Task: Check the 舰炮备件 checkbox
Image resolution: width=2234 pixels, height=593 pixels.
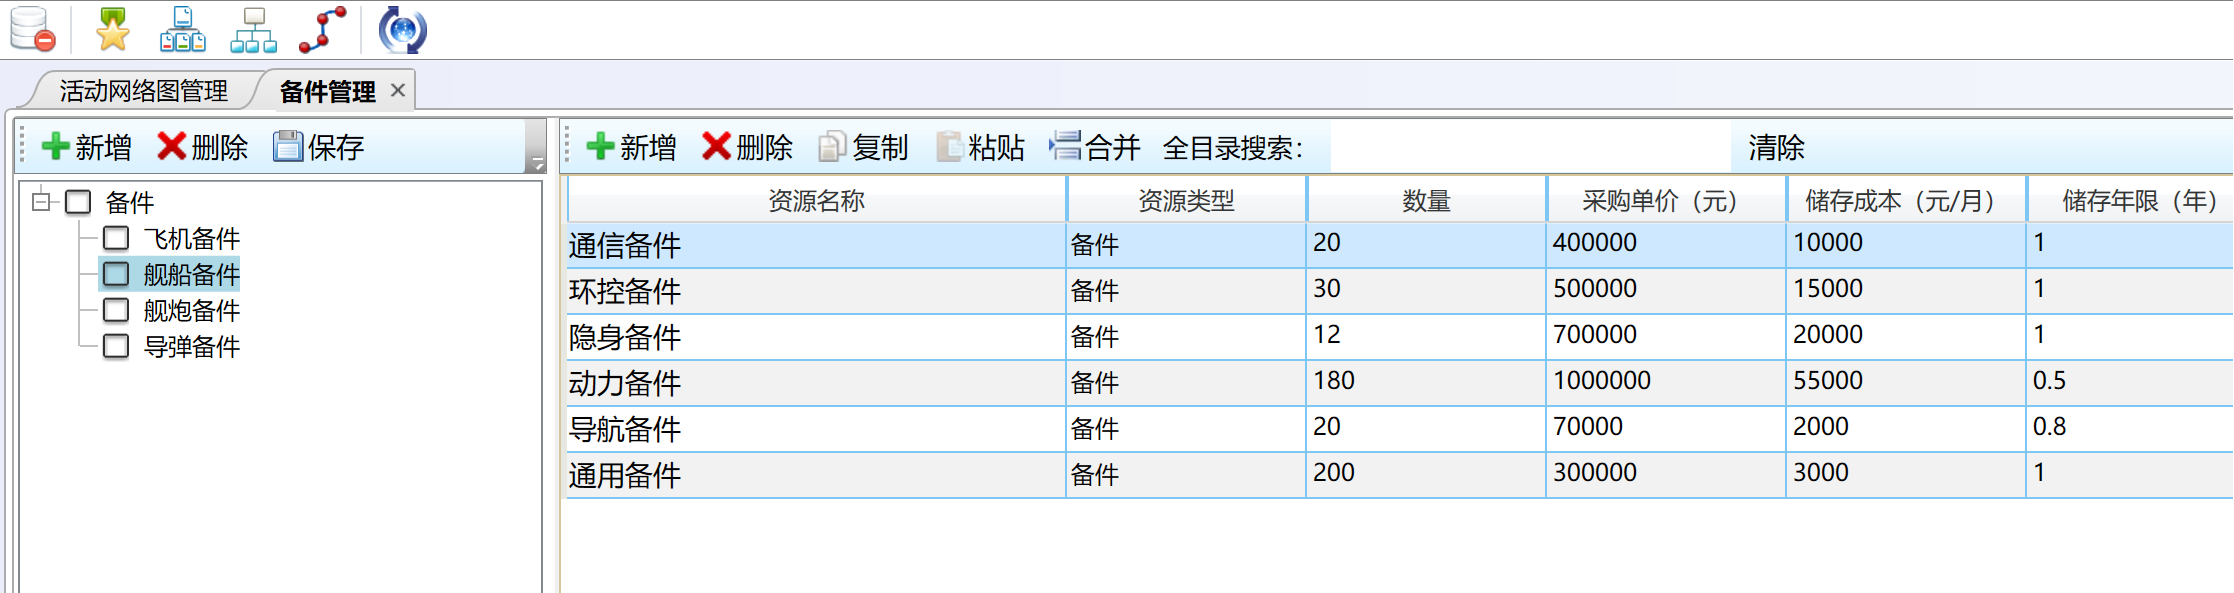Action: click(116, 310)
